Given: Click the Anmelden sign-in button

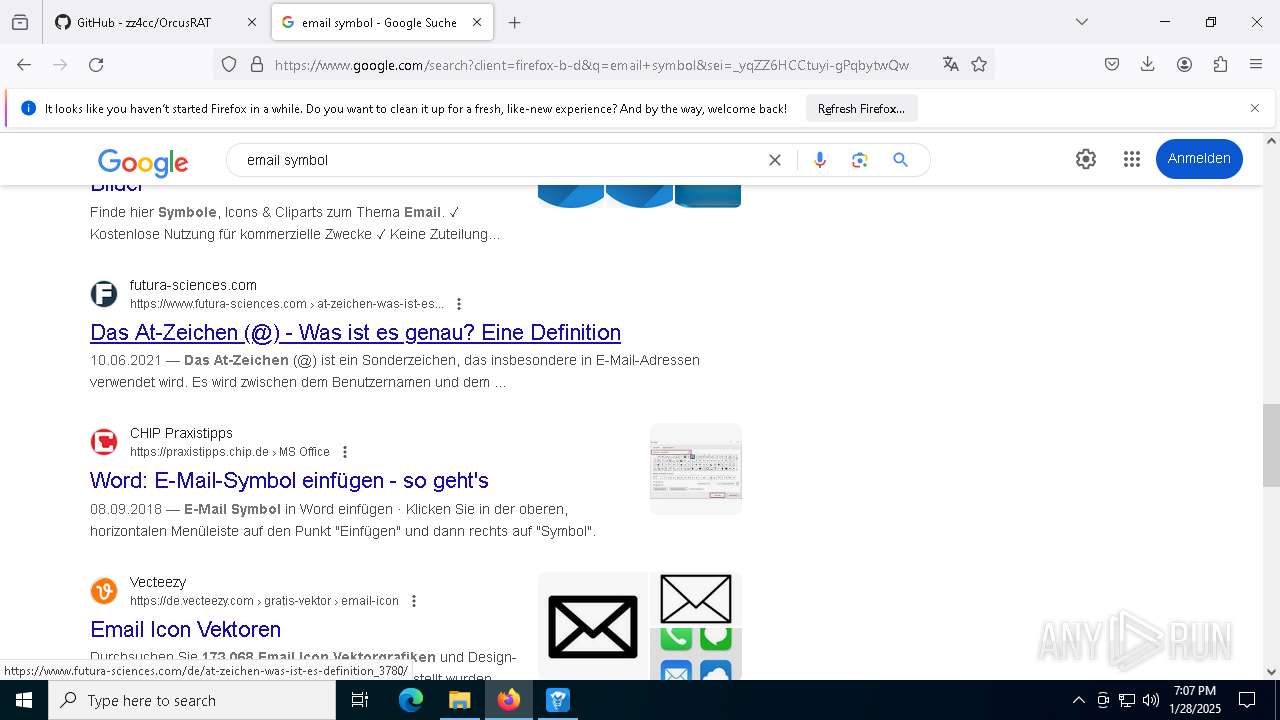Looking at the screenshot, I should pyautogui.click(x=1199, y=159).
